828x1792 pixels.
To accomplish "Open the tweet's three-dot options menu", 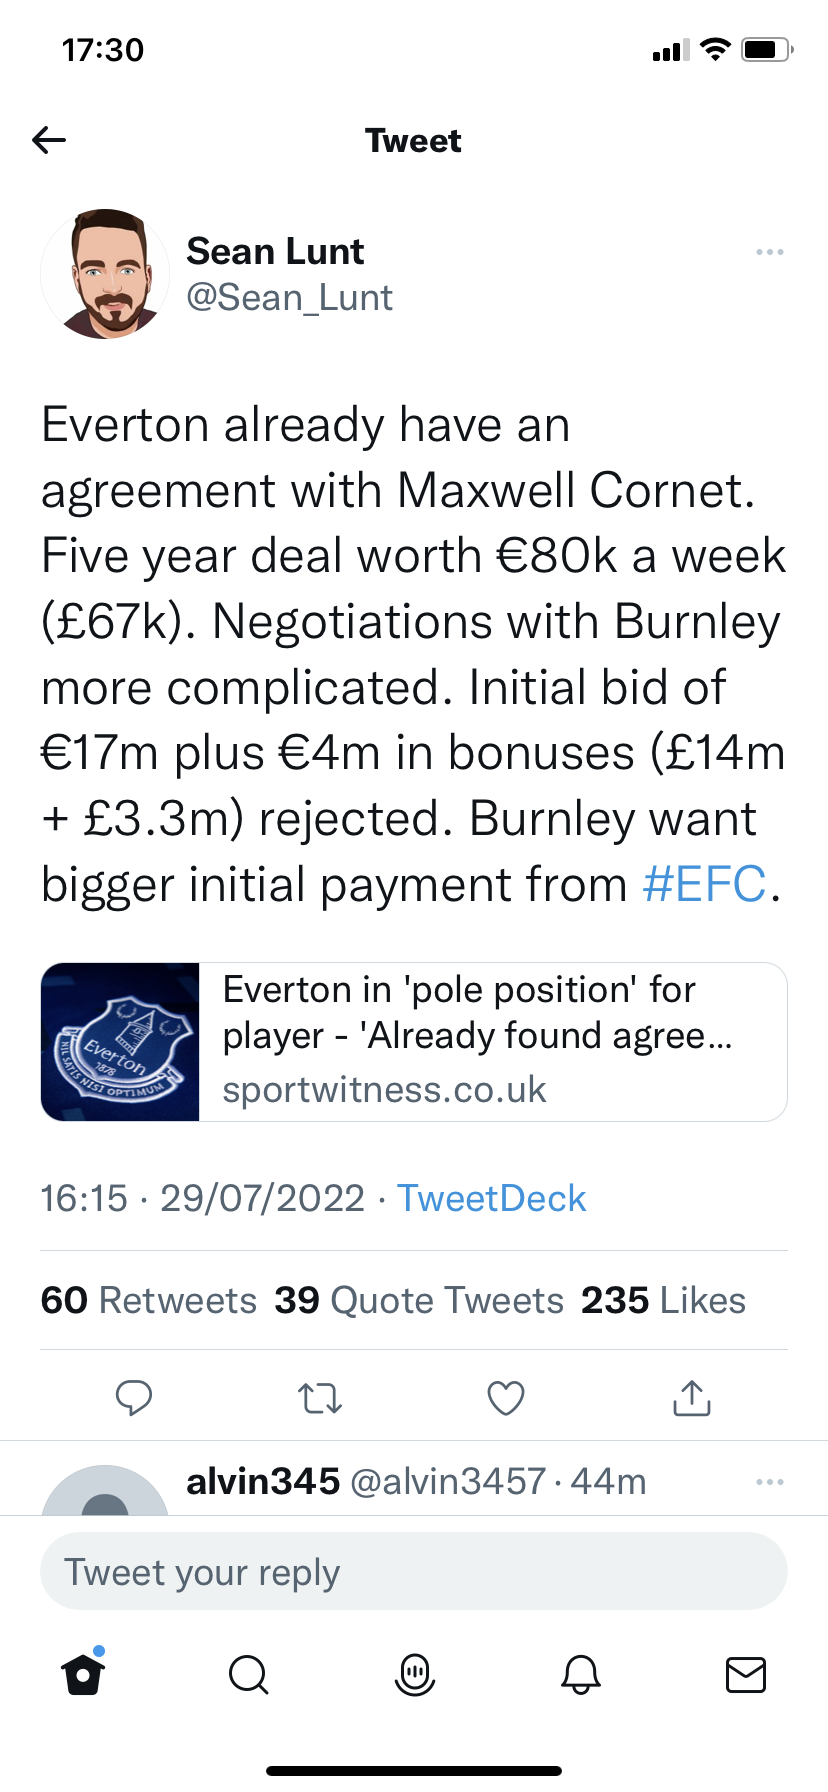I will (769, 252).
